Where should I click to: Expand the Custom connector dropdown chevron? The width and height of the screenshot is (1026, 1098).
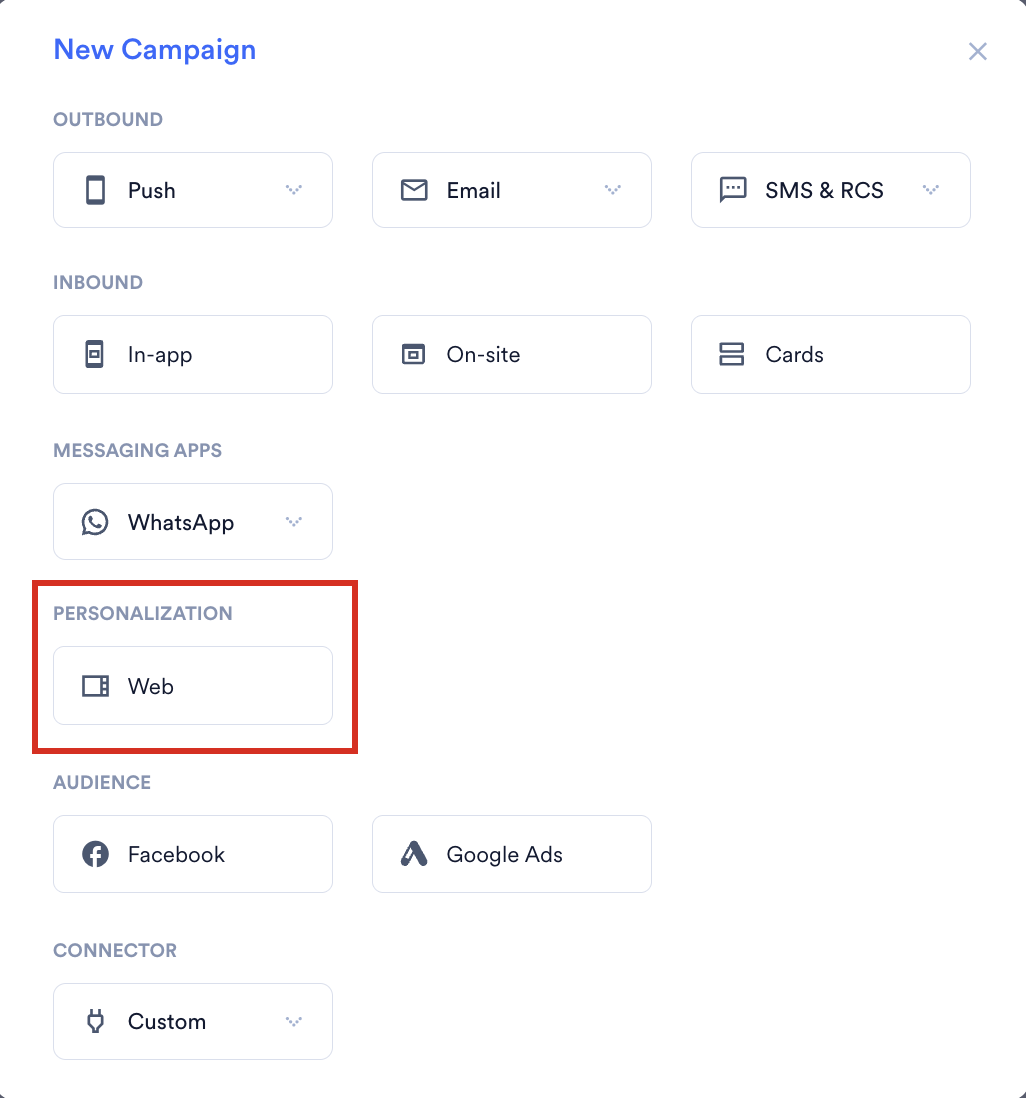pyautogui.click(x=294, y=1022)
